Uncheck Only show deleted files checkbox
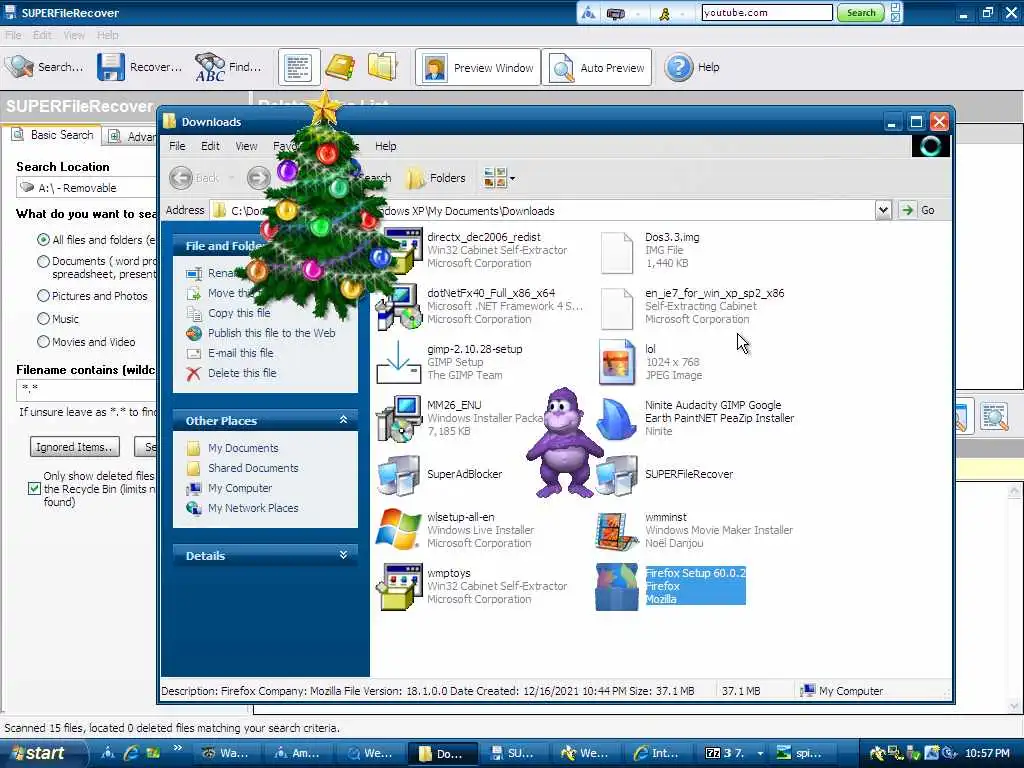1024x768 pixels. pyautogui.click(x=35, y=488)
